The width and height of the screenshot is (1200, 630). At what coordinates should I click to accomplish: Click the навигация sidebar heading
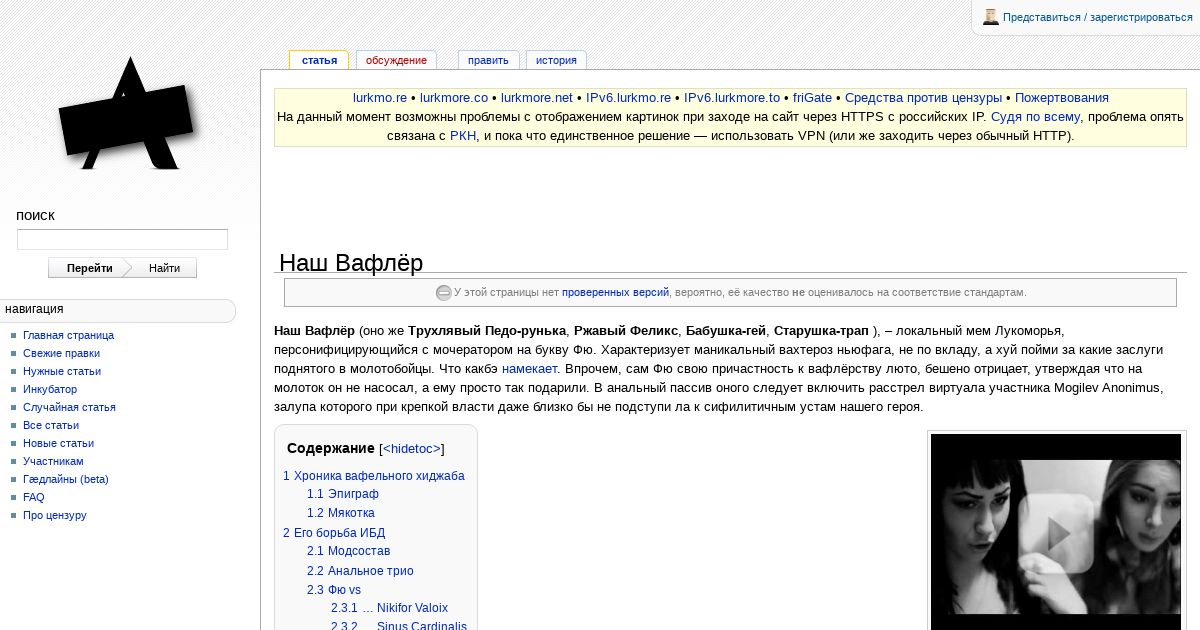[x=34, y=309]
